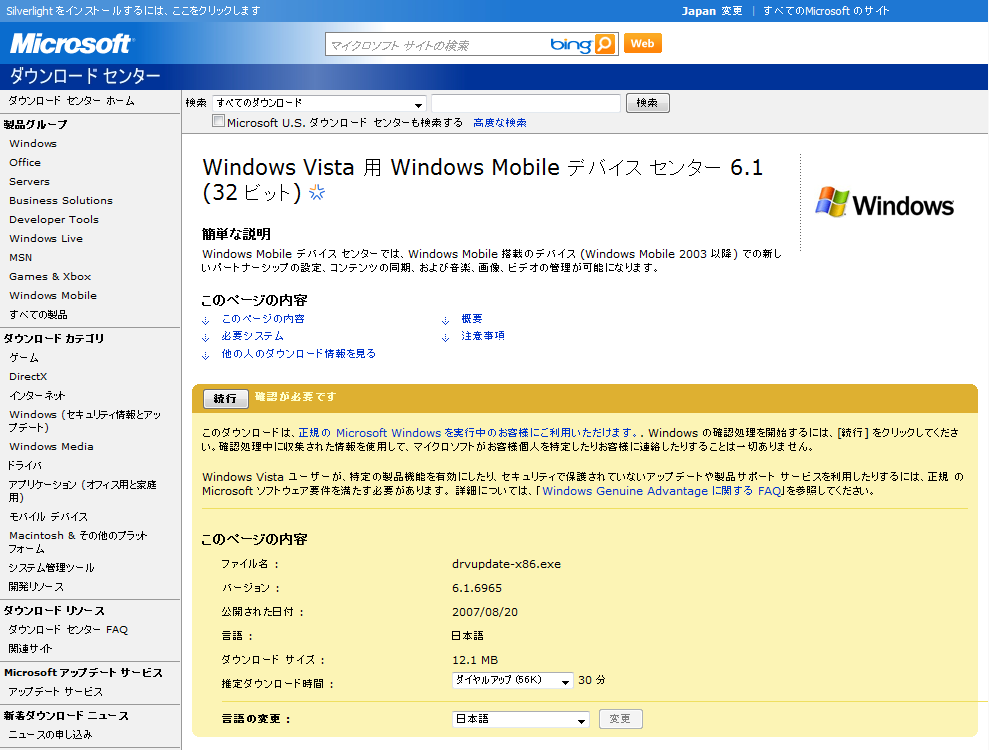The height and width of the screenshot is (750, 989).
Task: Open ダウンロード センター FAQ link
Action: click(68, 630)
